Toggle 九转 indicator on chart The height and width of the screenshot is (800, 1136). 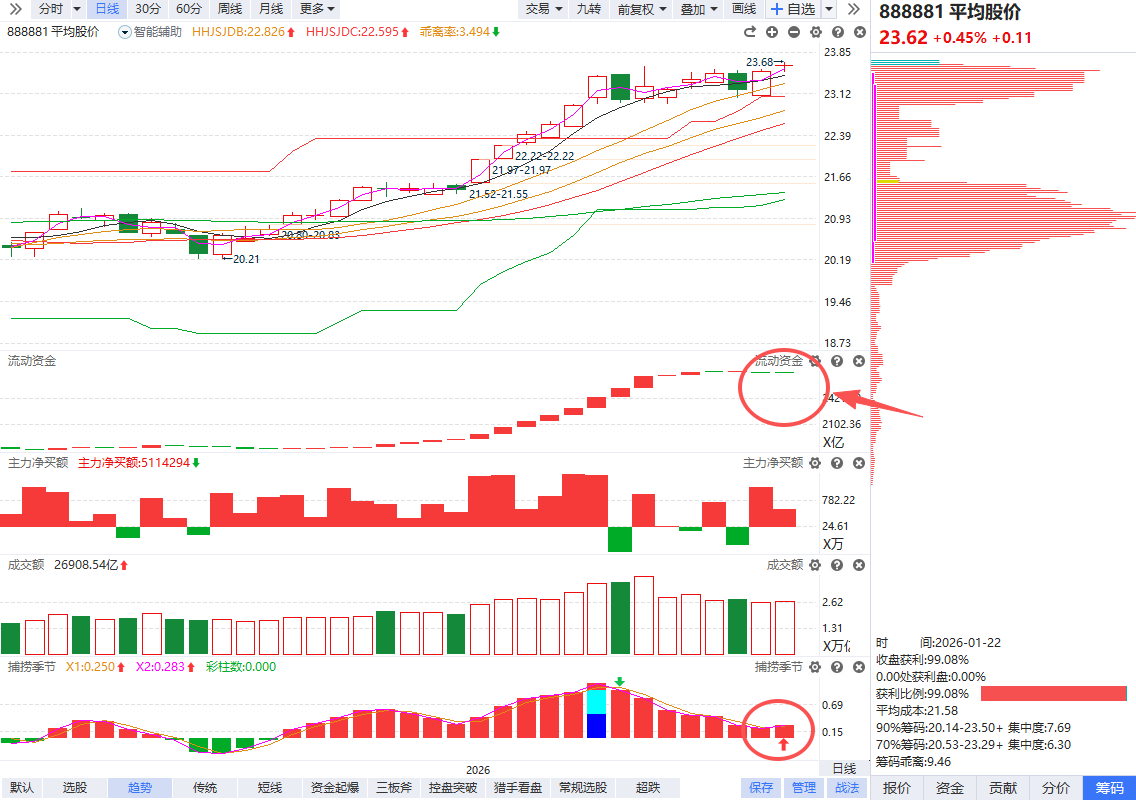tap(589, 9)
